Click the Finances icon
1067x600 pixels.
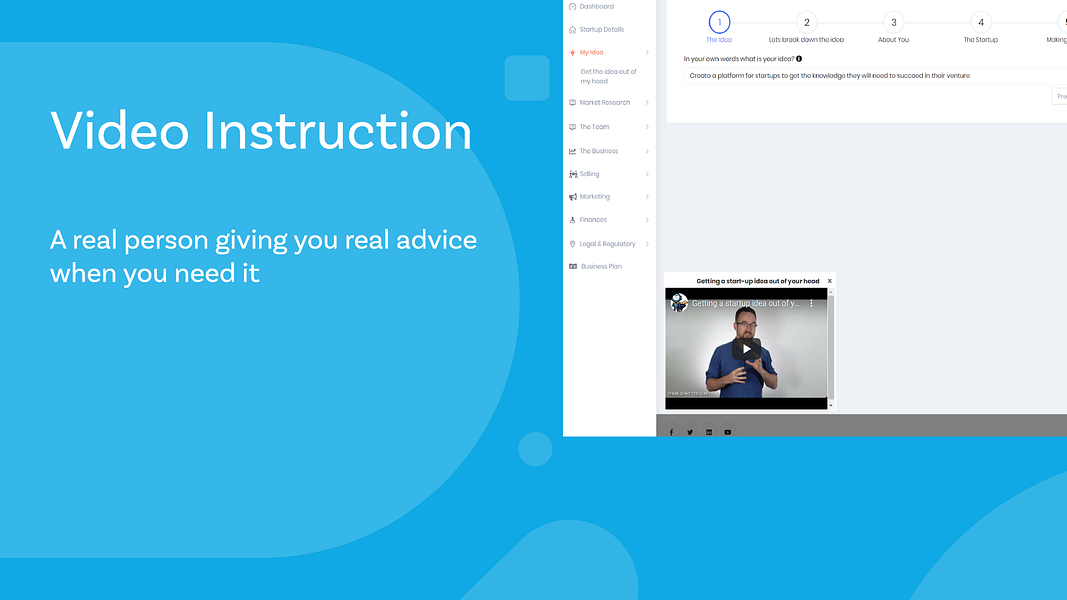point(572,220)
